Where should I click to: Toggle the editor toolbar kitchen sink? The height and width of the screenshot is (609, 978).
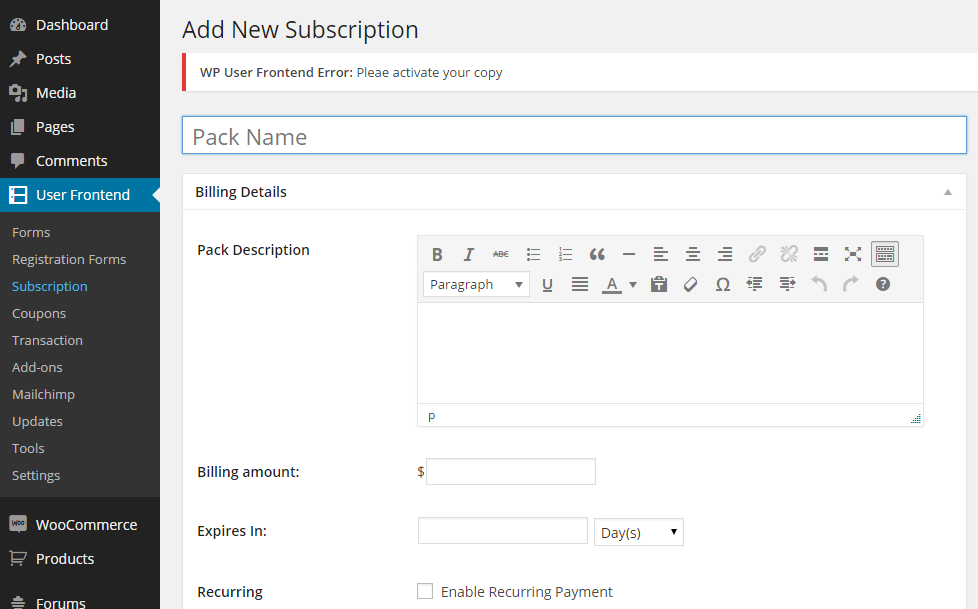click(884, 254)
